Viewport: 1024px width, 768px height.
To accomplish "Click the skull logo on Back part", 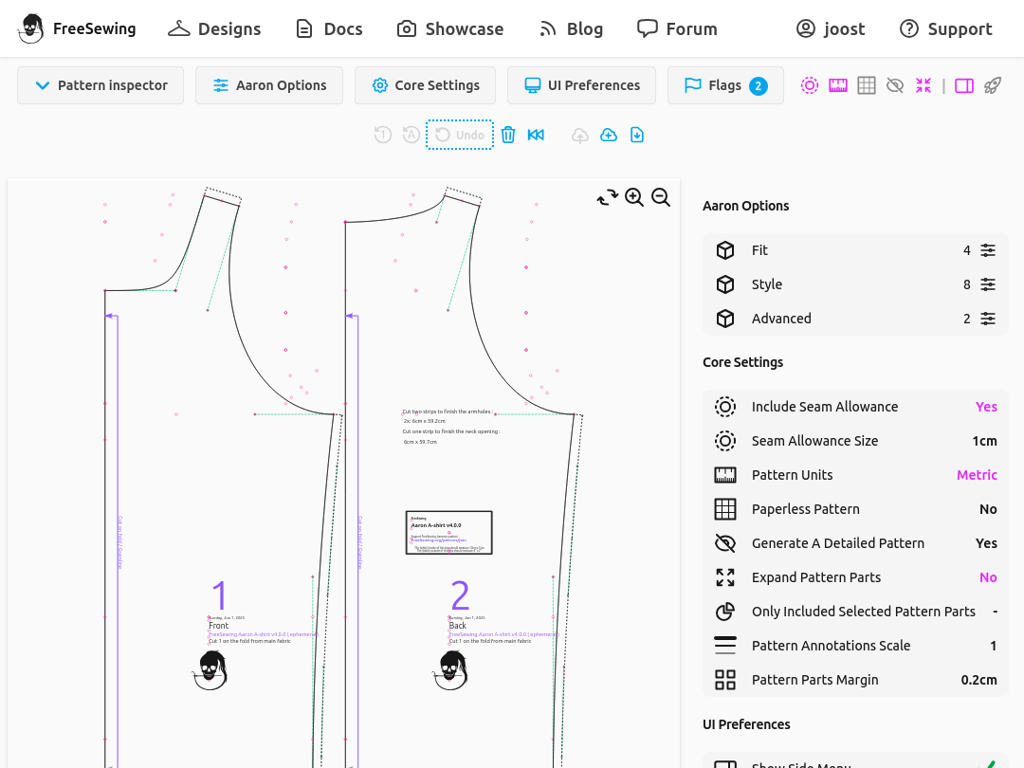I will coord(451,670).
